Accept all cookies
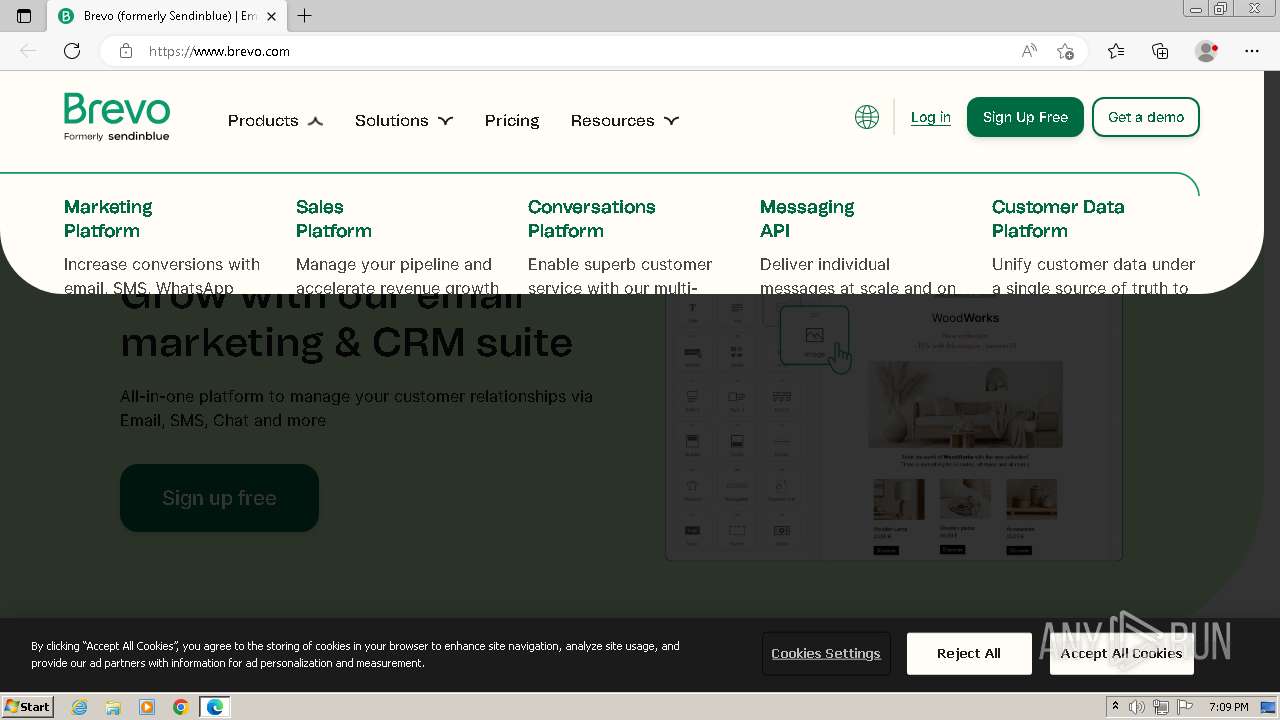The height and width of the screenshot is (720, 1280). [1121, 653]
